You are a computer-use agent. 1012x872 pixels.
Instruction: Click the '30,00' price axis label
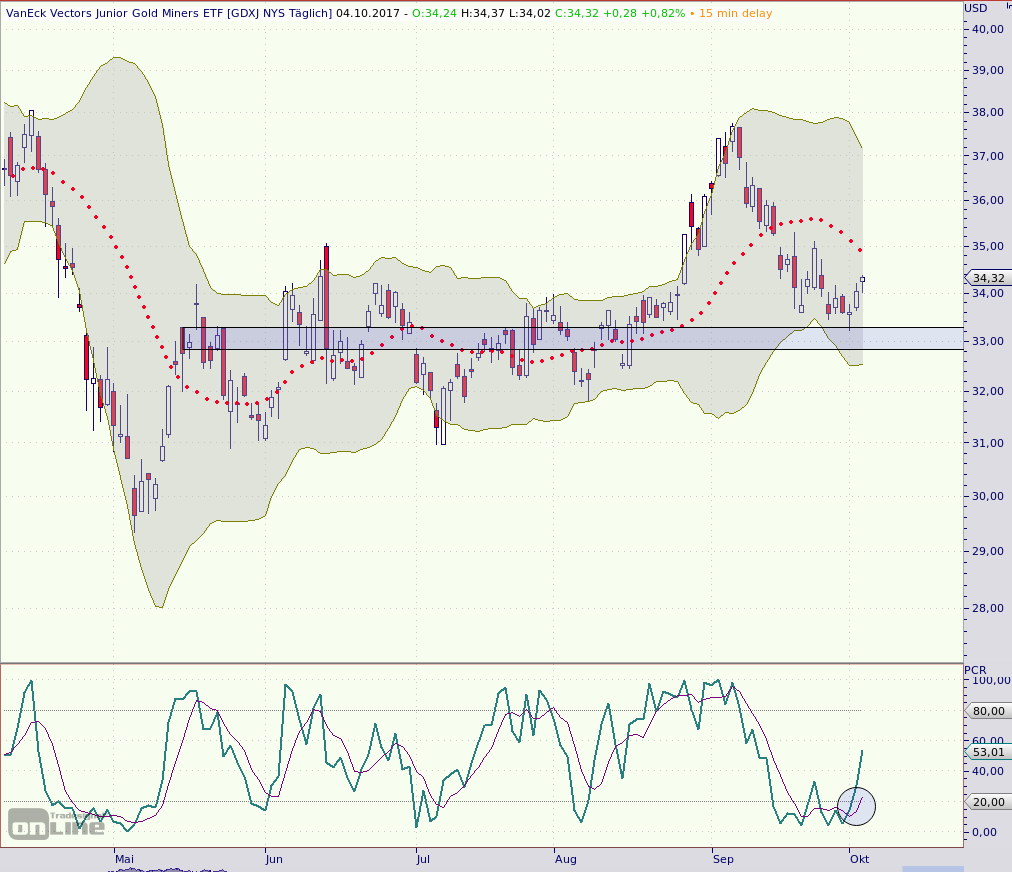click(987, 496)
